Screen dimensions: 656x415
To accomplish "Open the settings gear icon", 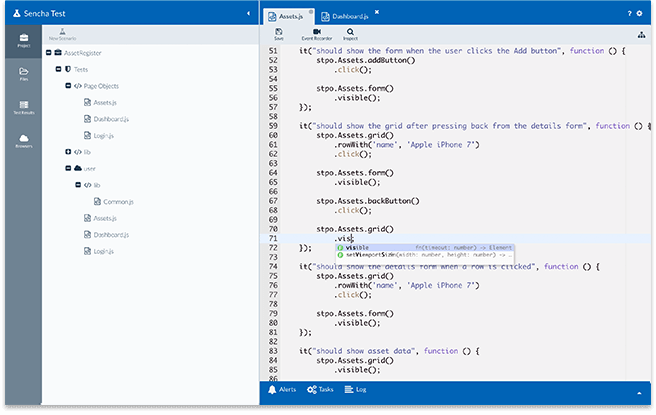I will [639, 13].
